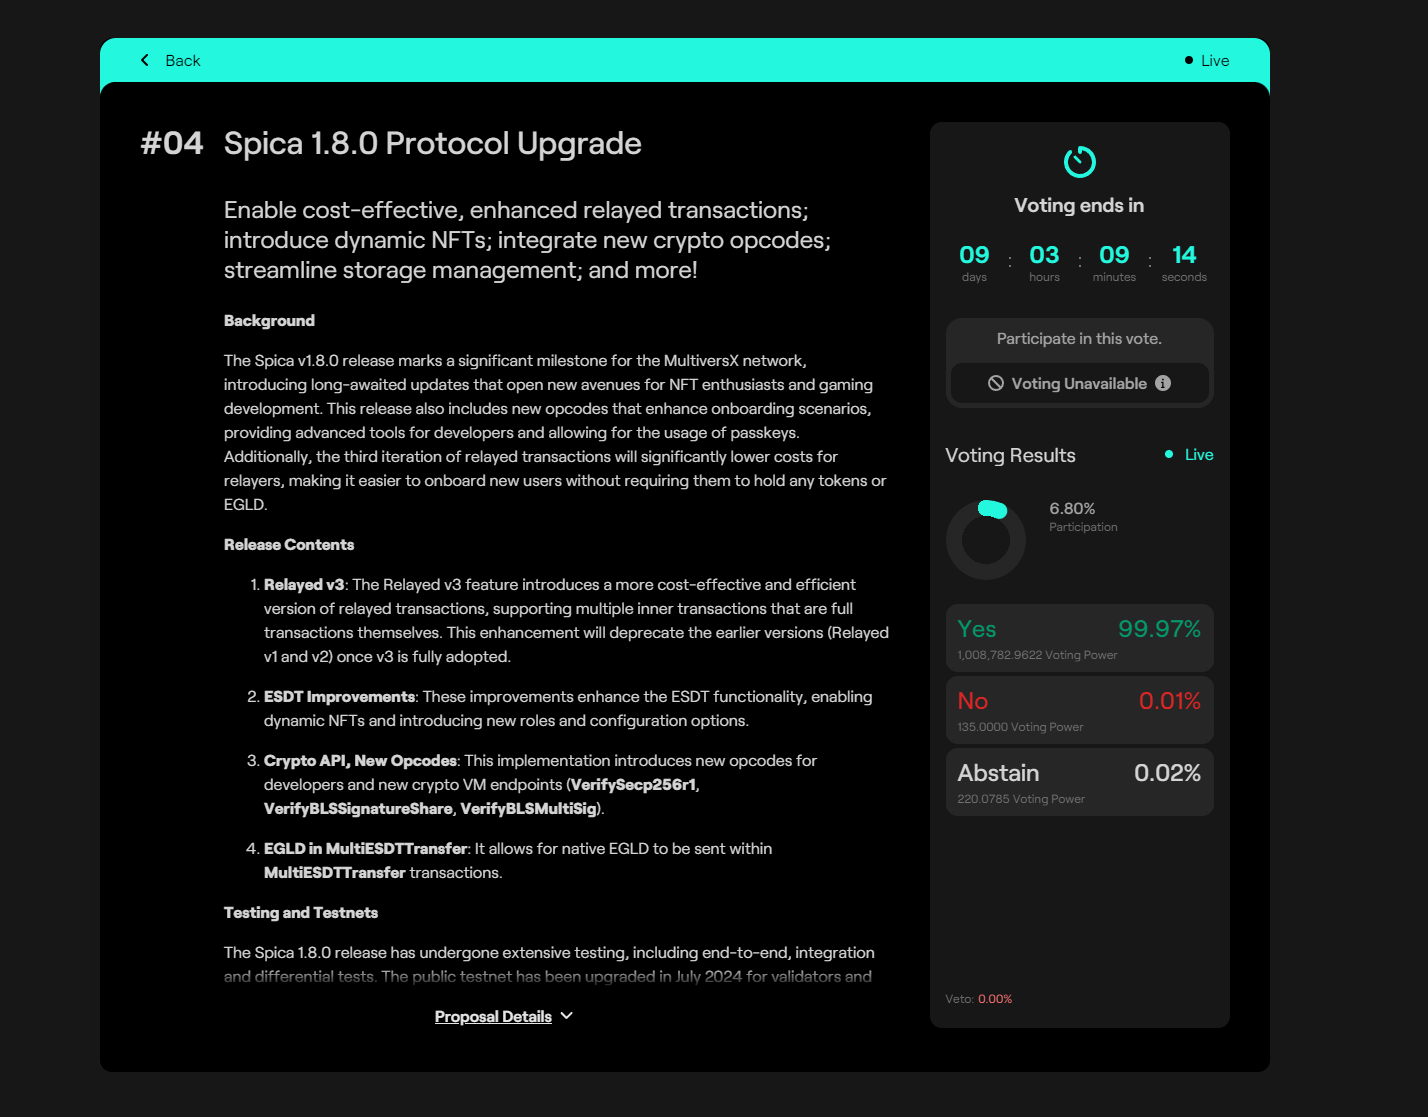1428x1117 pixels.
Task: Click the 'Release Contents' heading
Action: 289,544
